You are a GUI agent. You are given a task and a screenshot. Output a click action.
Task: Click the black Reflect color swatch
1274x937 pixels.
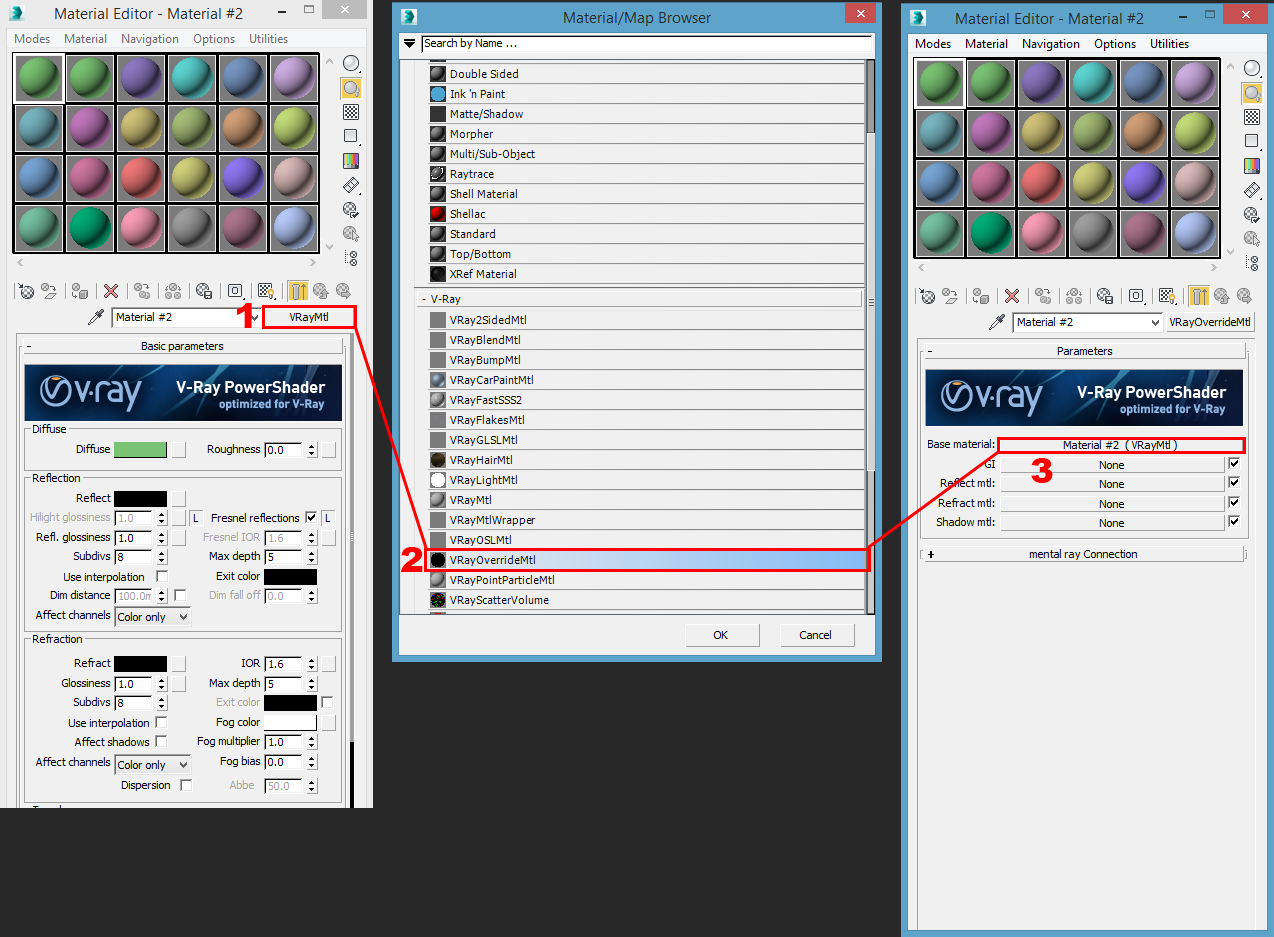tap(140, 498)
